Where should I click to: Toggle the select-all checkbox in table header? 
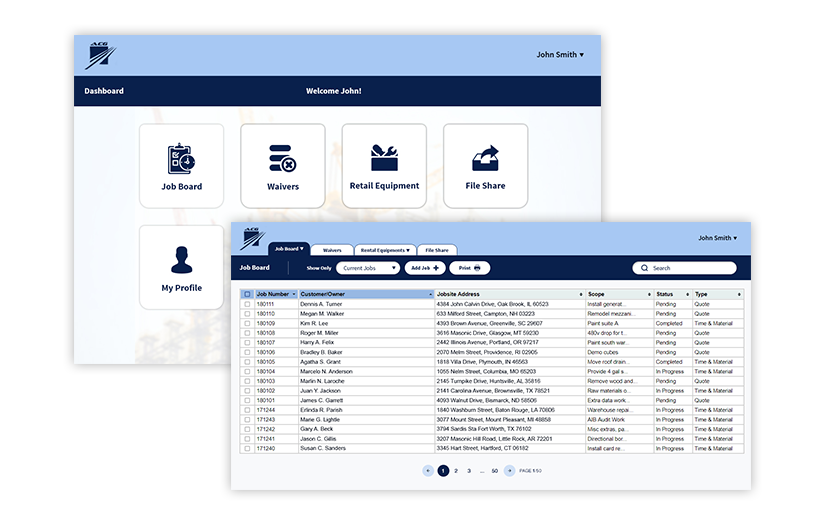(x=248, y=295)
